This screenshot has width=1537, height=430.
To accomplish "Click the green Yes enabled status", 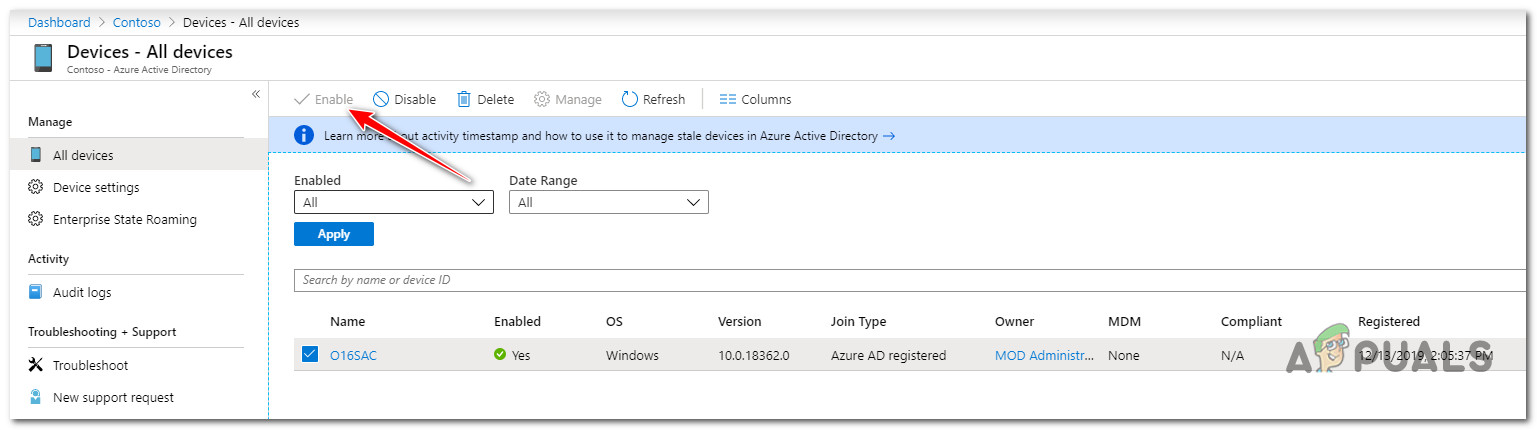I will (512, 355).
